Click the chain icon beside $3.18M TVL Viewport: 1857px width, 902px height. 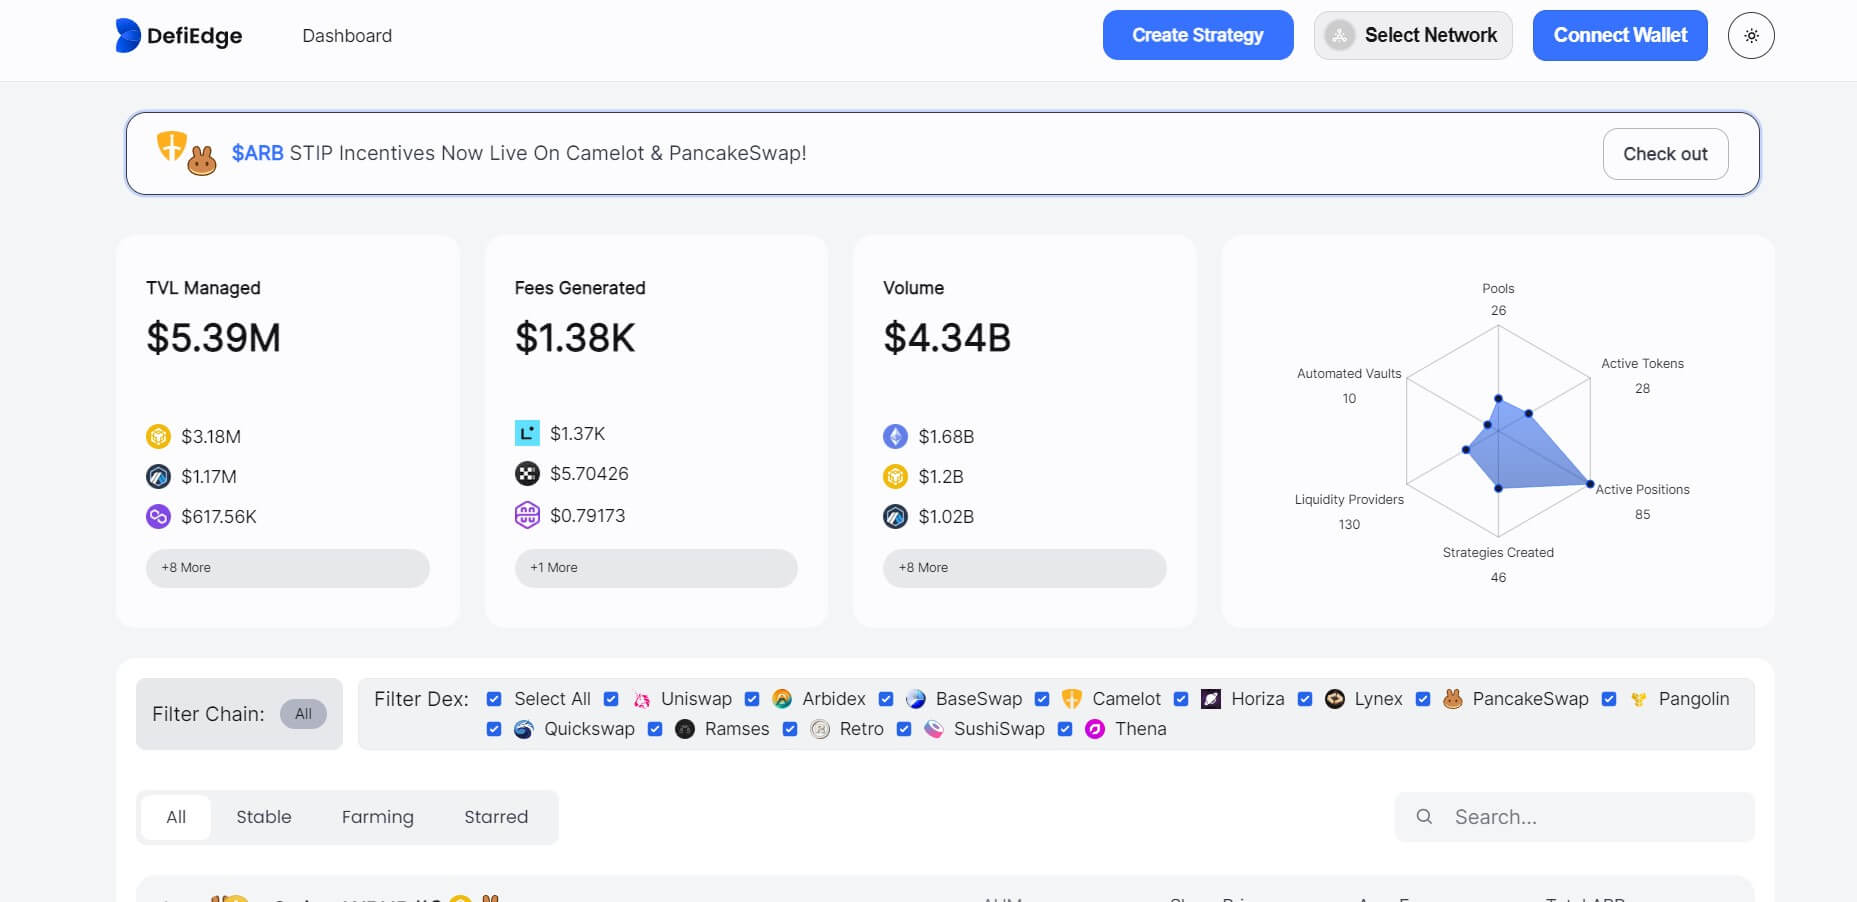158,436
